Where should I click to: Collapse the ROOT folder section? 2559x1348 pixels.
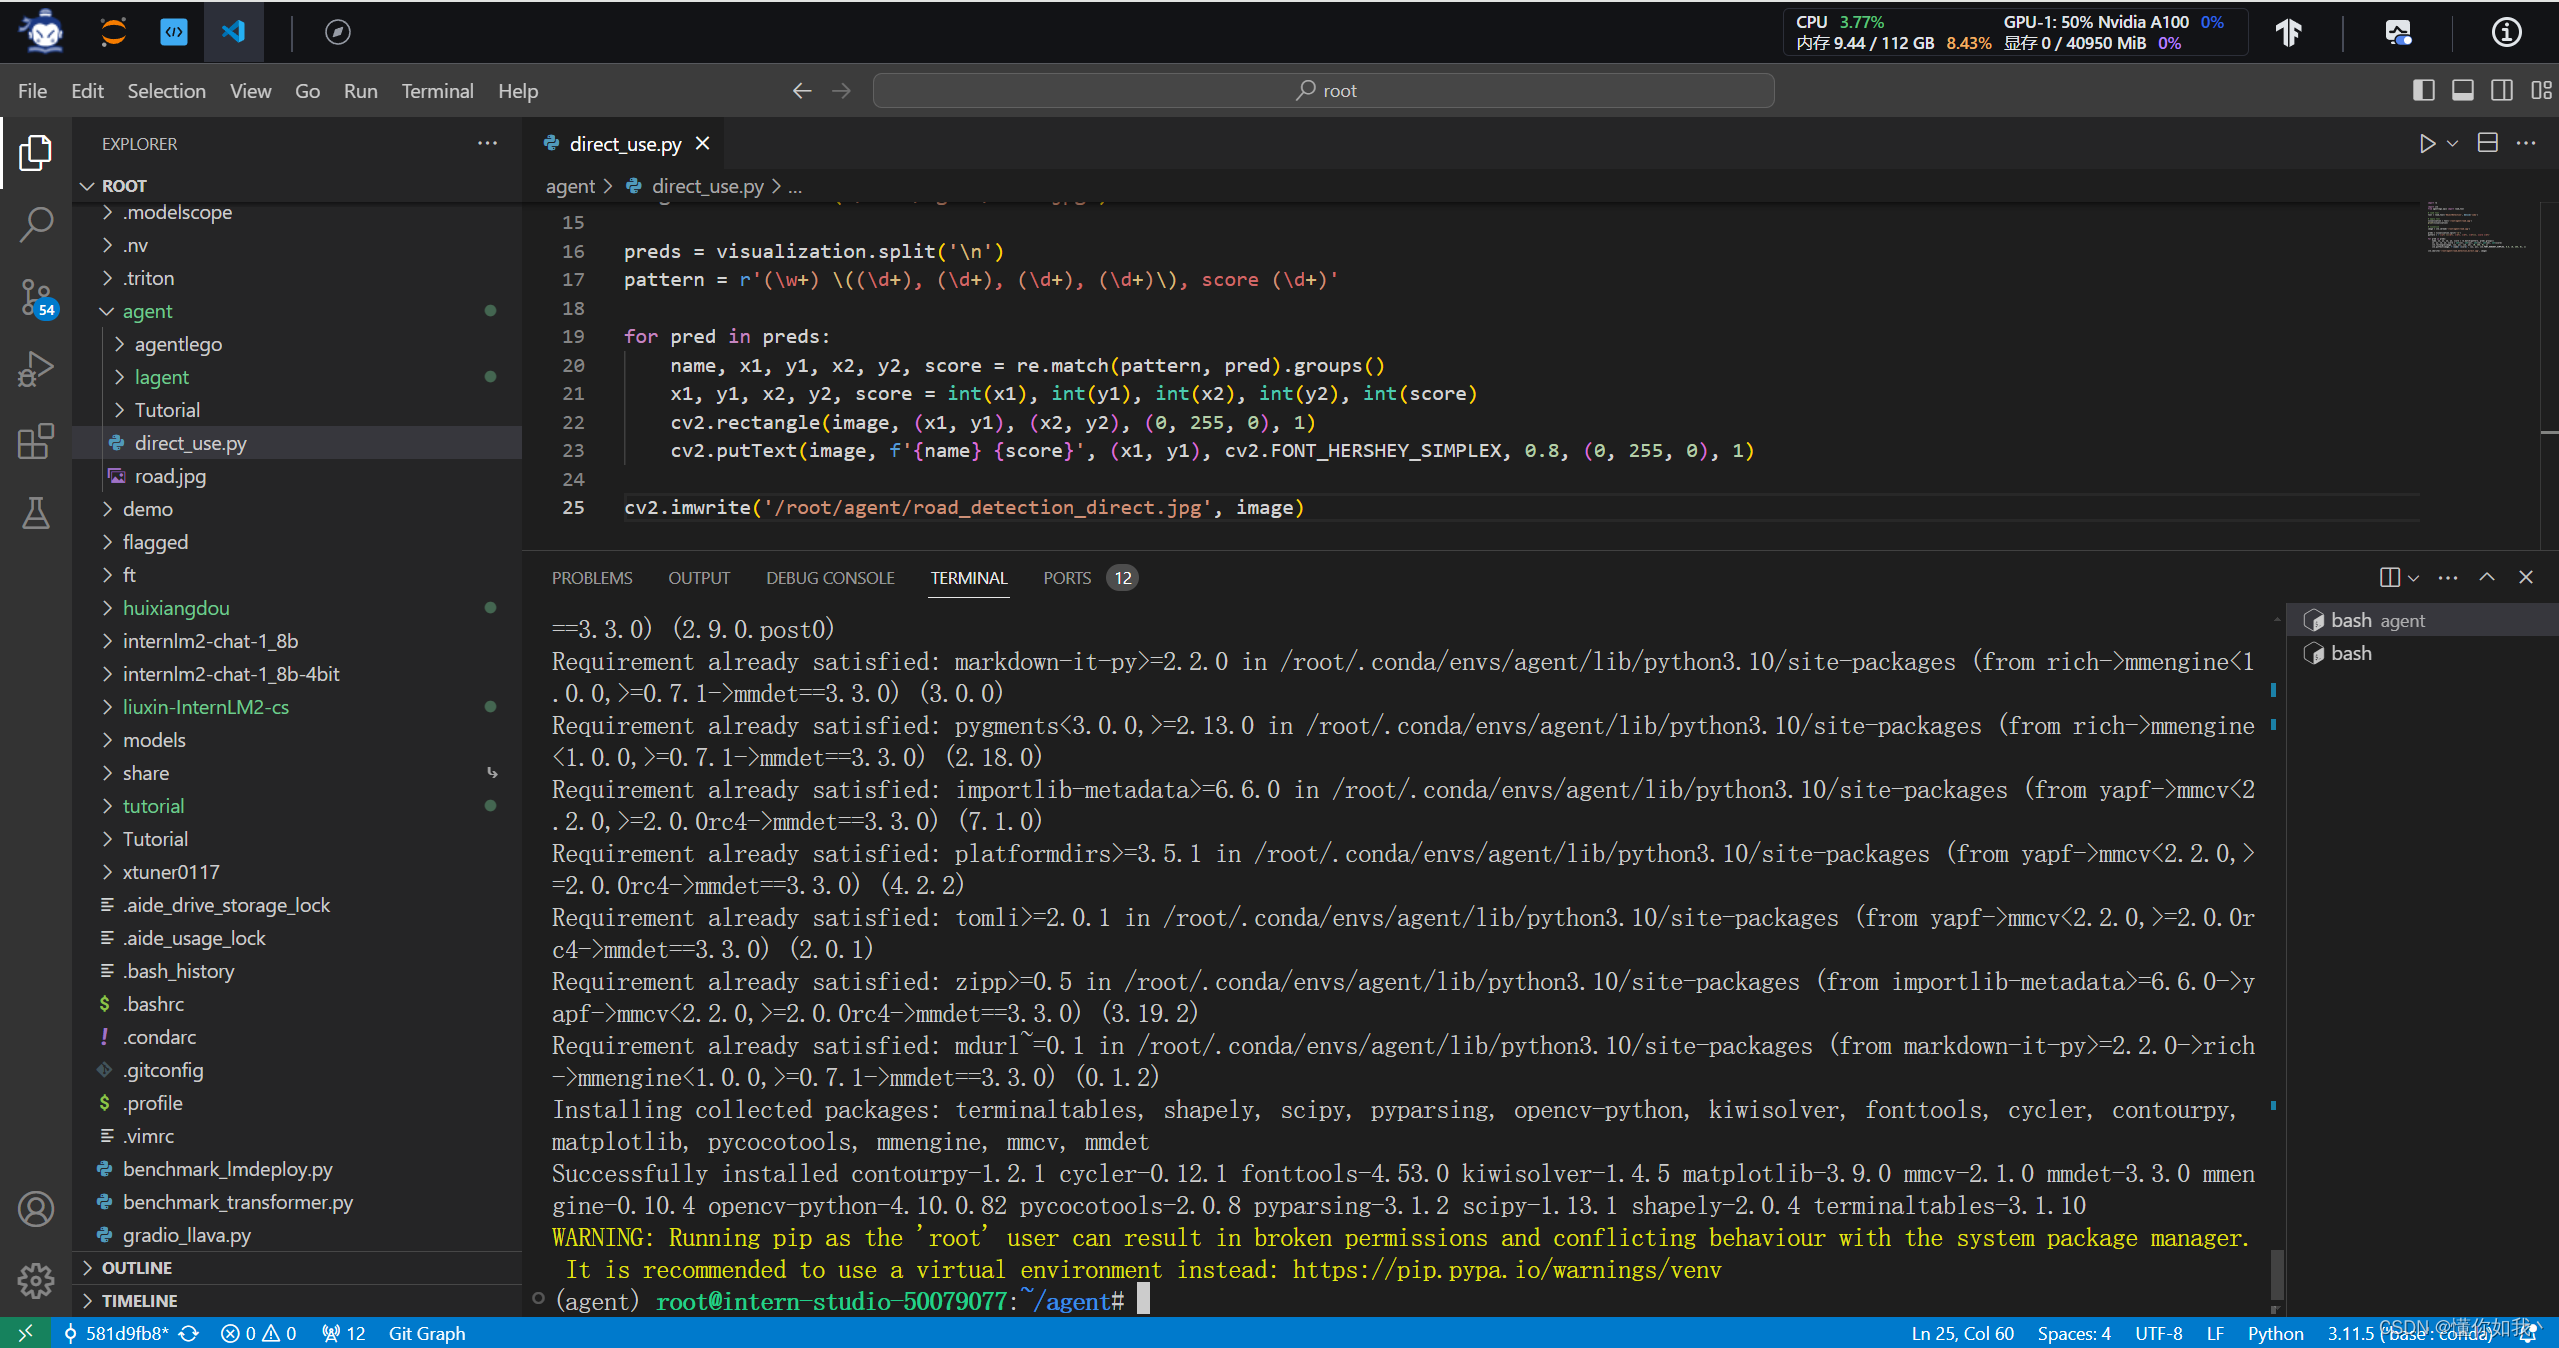(298, 186)
